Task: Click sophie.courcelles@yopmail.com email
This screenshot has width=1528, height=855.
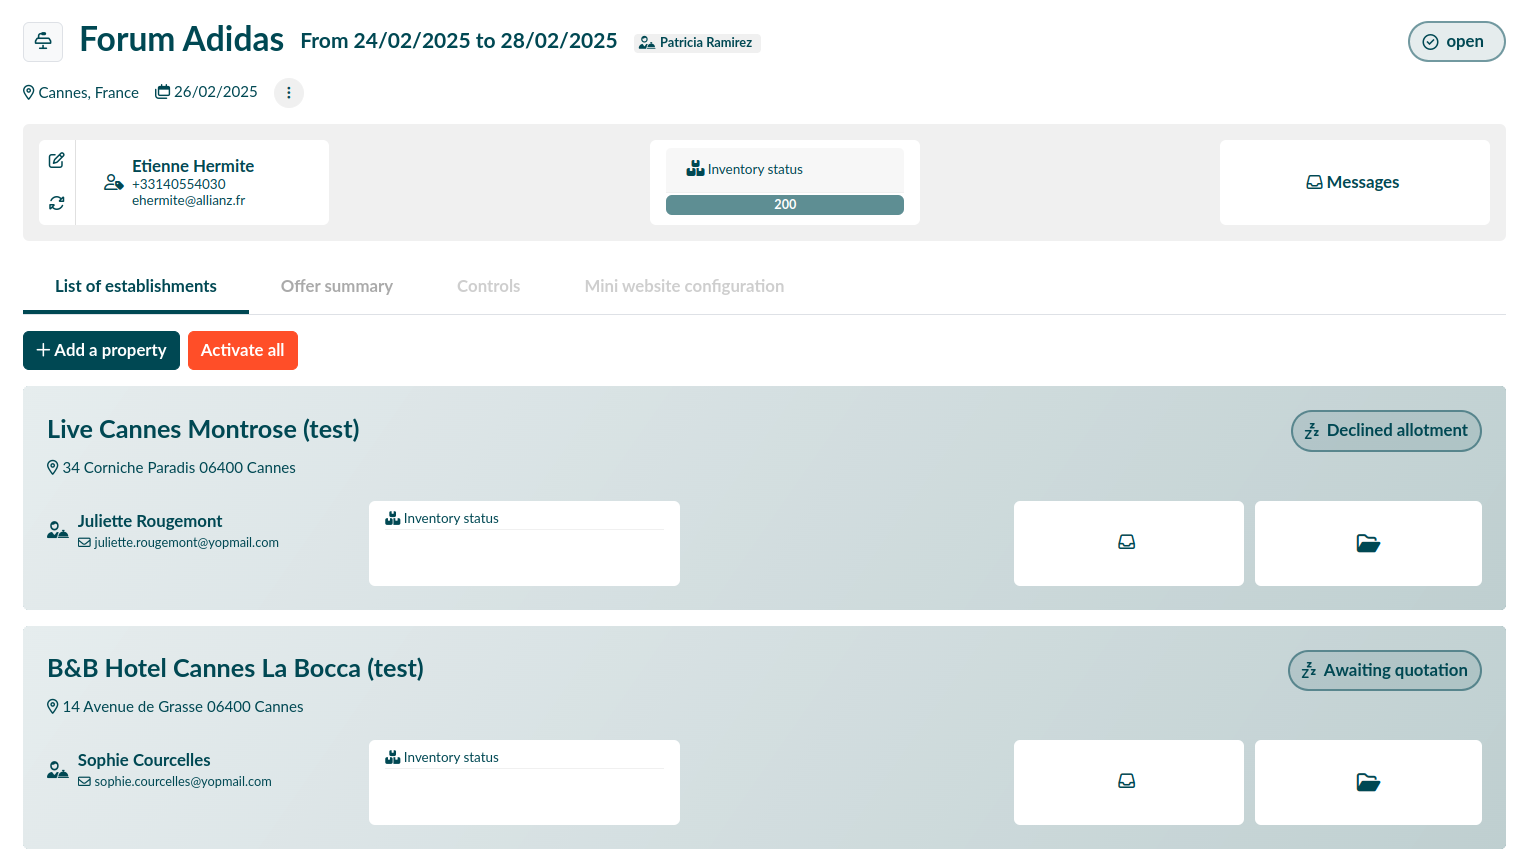Action: [x=183, y=782]
